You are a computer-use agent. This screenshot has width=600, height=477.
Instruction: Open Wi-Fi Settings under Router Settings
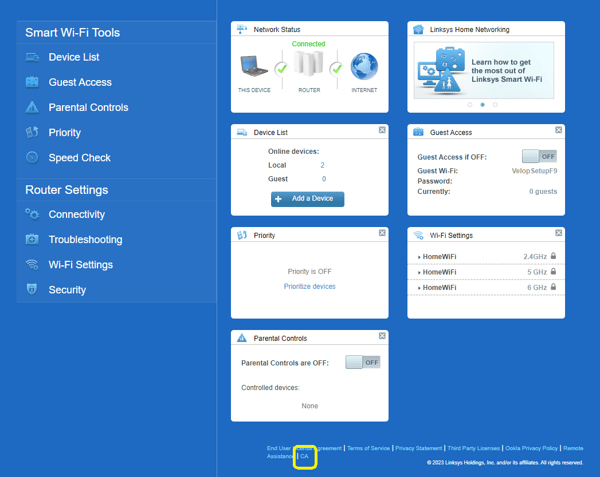point(81,265)
